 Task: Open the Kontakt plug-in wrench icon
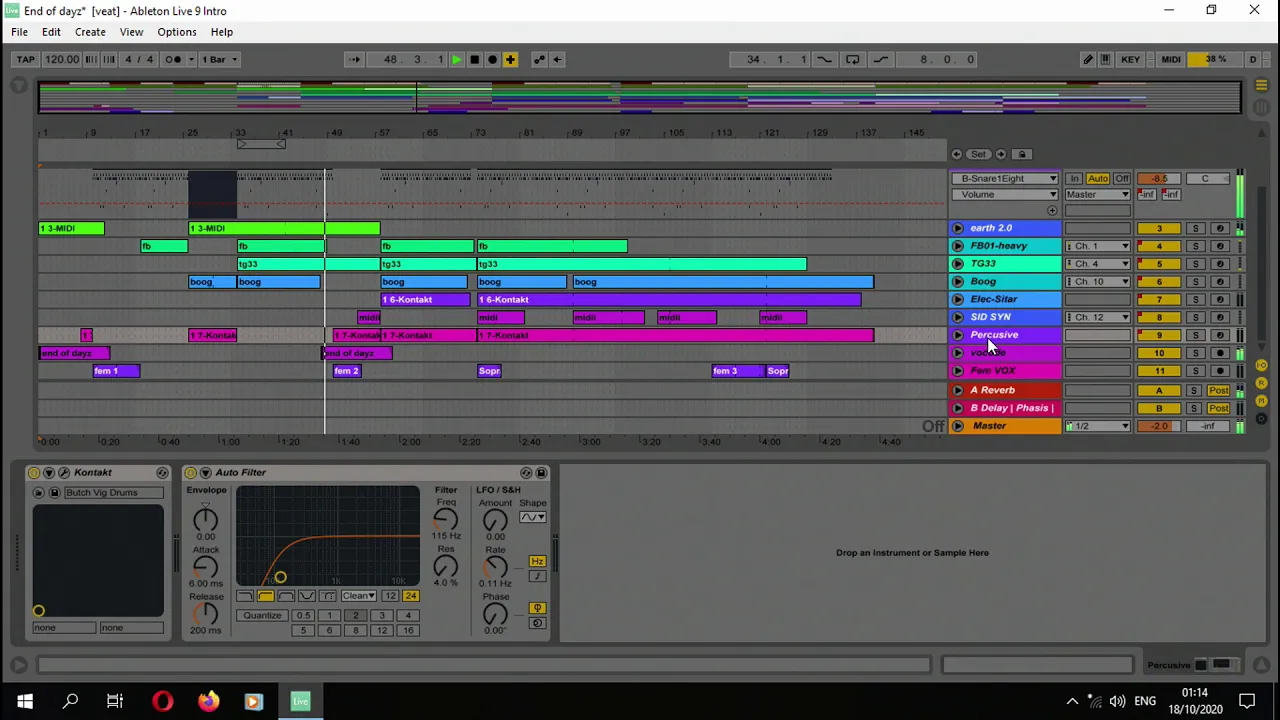(x=64, y=472)
